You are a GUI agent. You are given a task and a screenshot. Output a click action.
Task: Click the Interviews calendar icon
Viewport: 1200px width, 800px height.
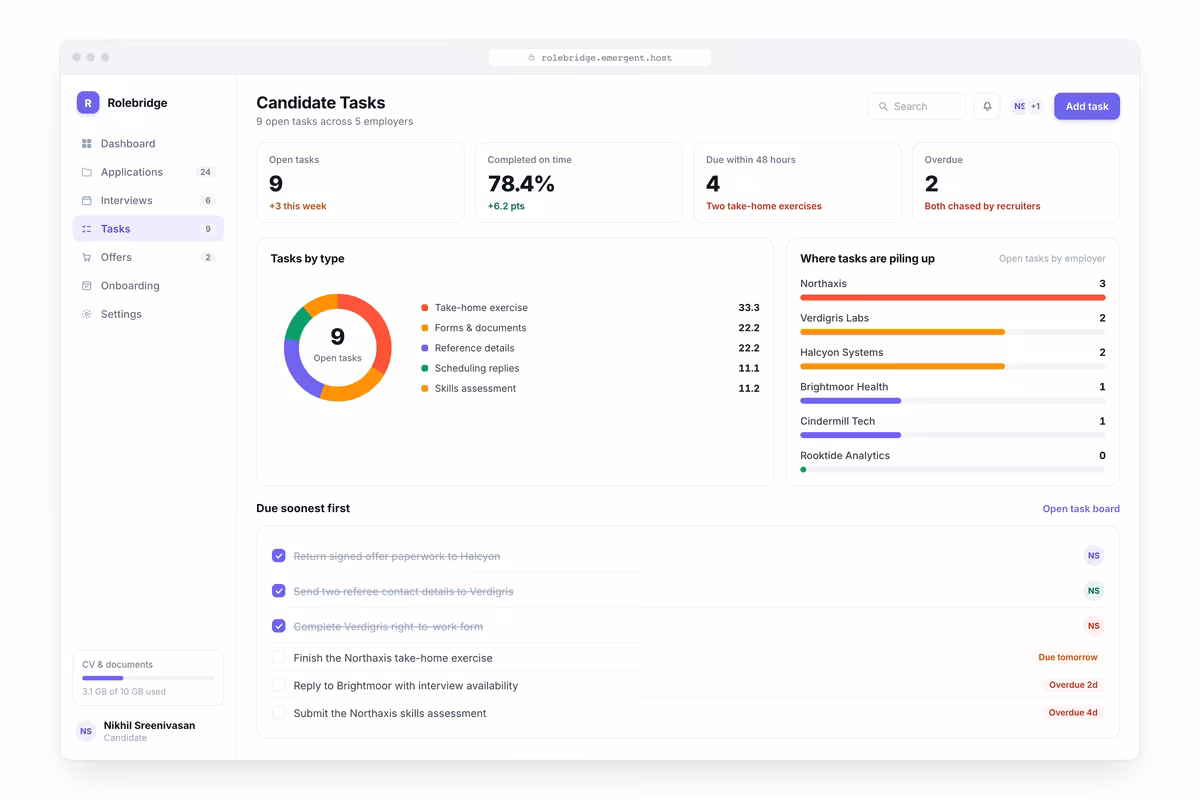click(87, 200)
